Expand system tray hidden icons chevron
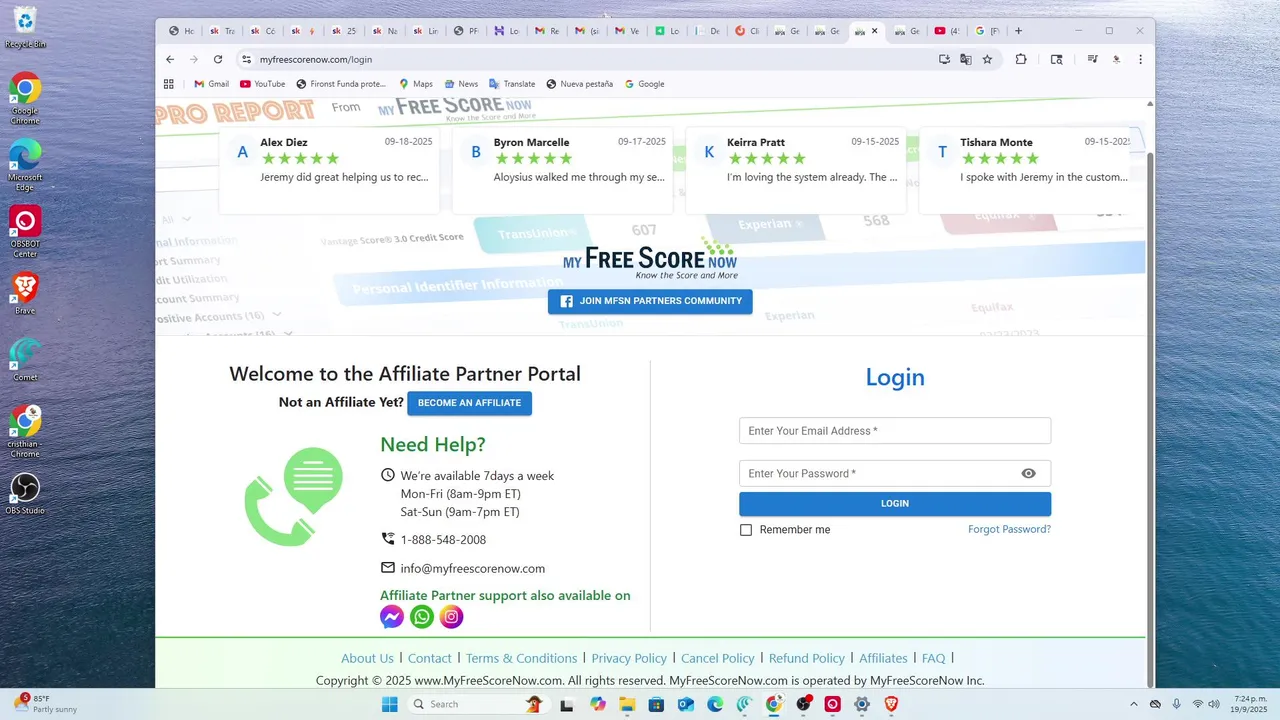 coord(1133,704)
